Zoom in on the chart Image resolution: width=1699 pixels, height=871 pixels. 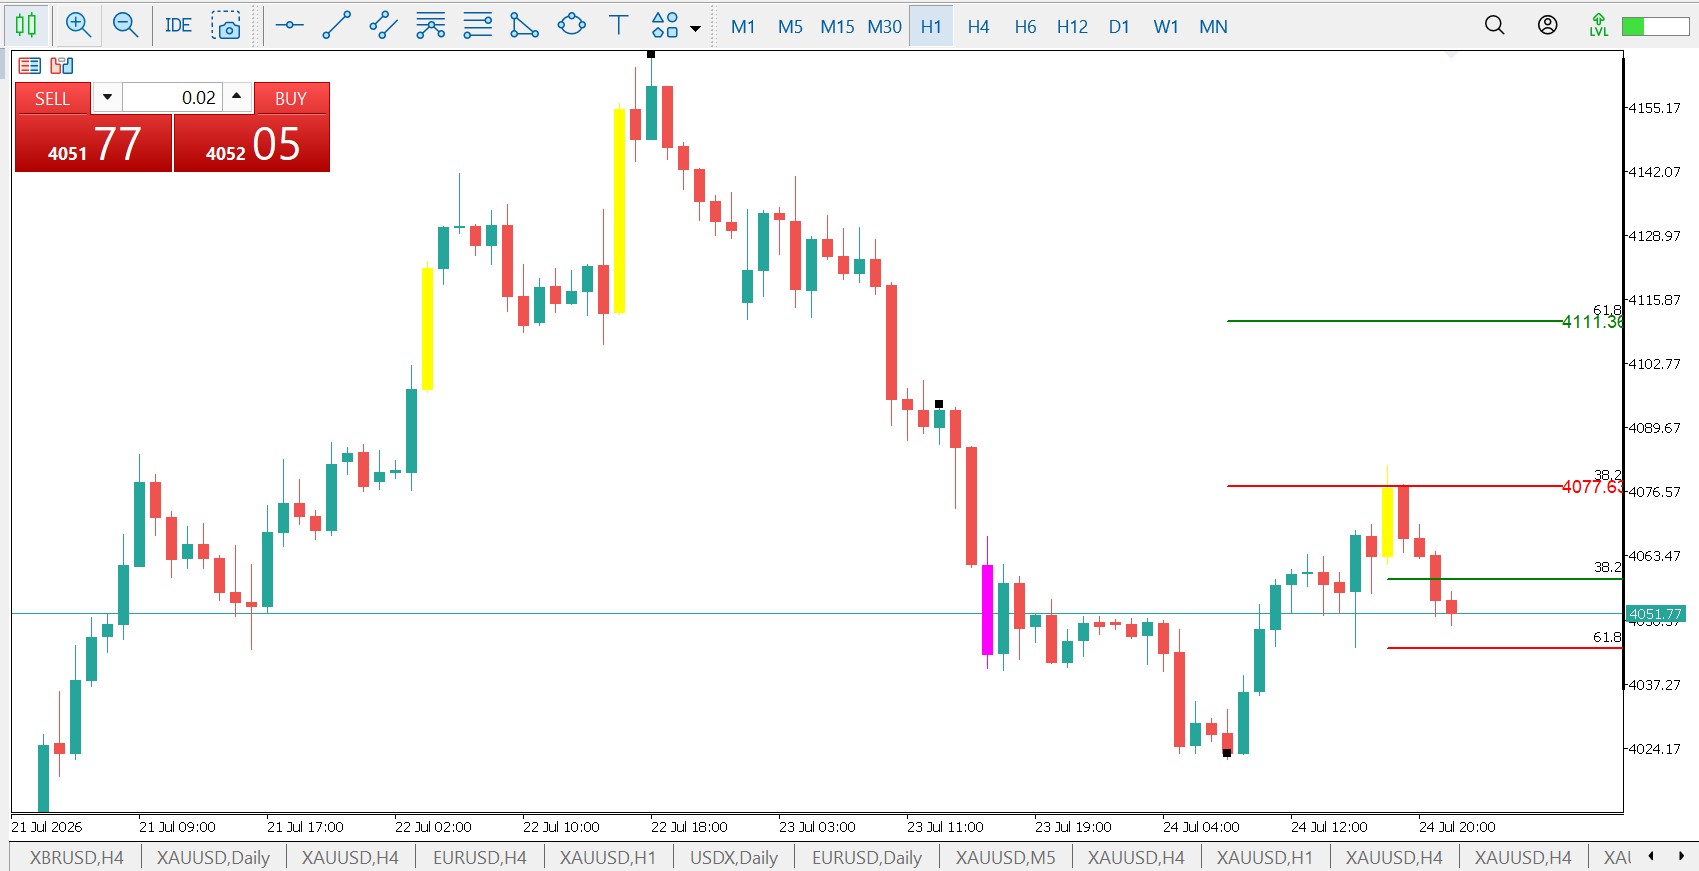point(78,26)
